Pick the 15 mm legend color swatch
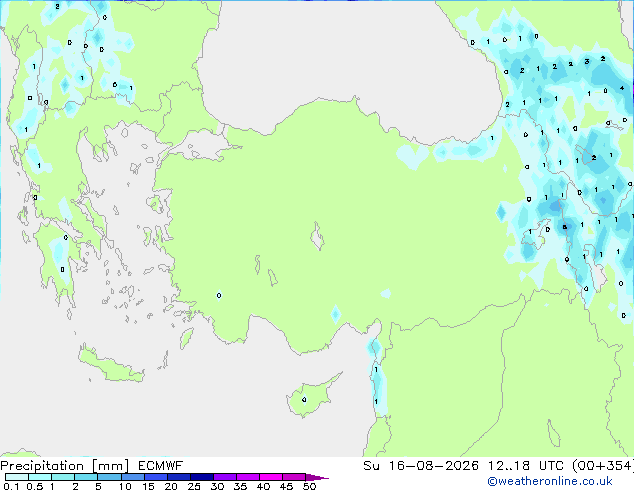 coord(156,477)
